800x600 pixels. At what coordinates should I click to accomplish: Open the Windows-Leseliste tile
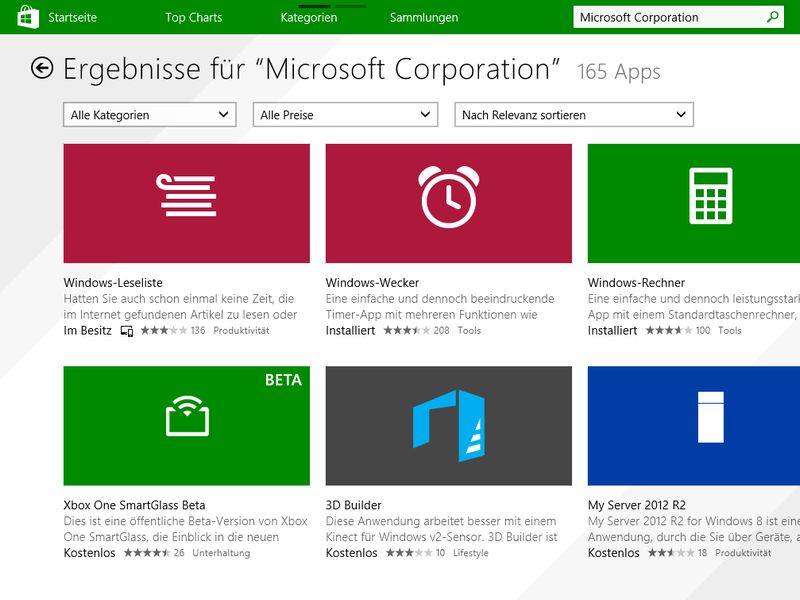187,204
